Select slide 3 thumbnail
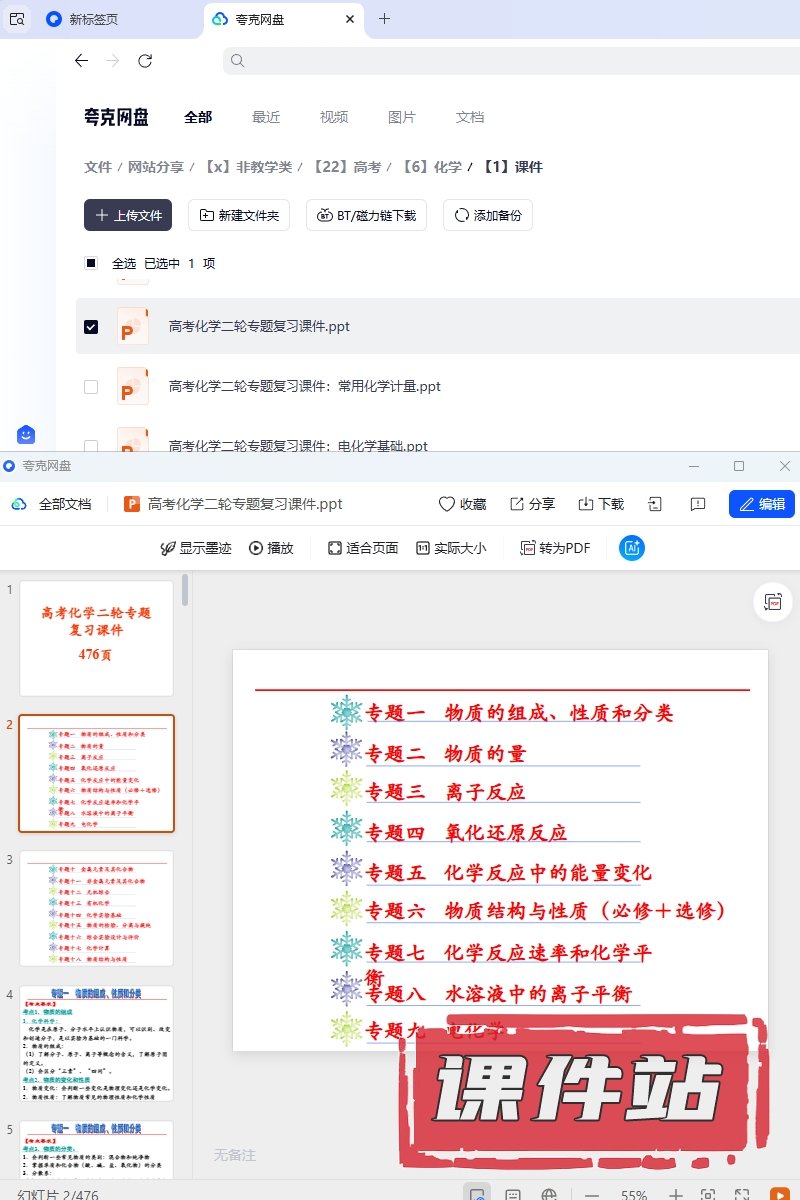The height and width of the screenshot is (1200, 800). tap(97, 908)
